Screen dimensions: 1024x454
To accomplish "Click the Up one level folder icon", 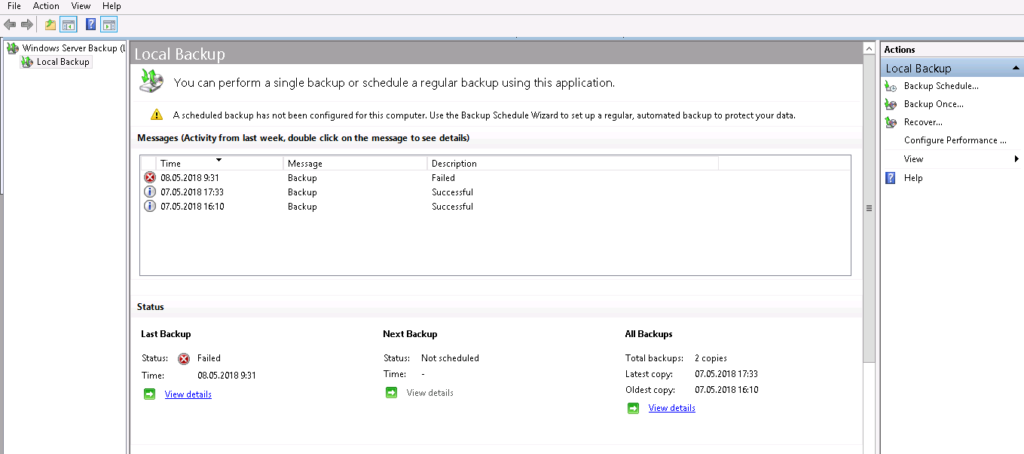I will point(50,25).
